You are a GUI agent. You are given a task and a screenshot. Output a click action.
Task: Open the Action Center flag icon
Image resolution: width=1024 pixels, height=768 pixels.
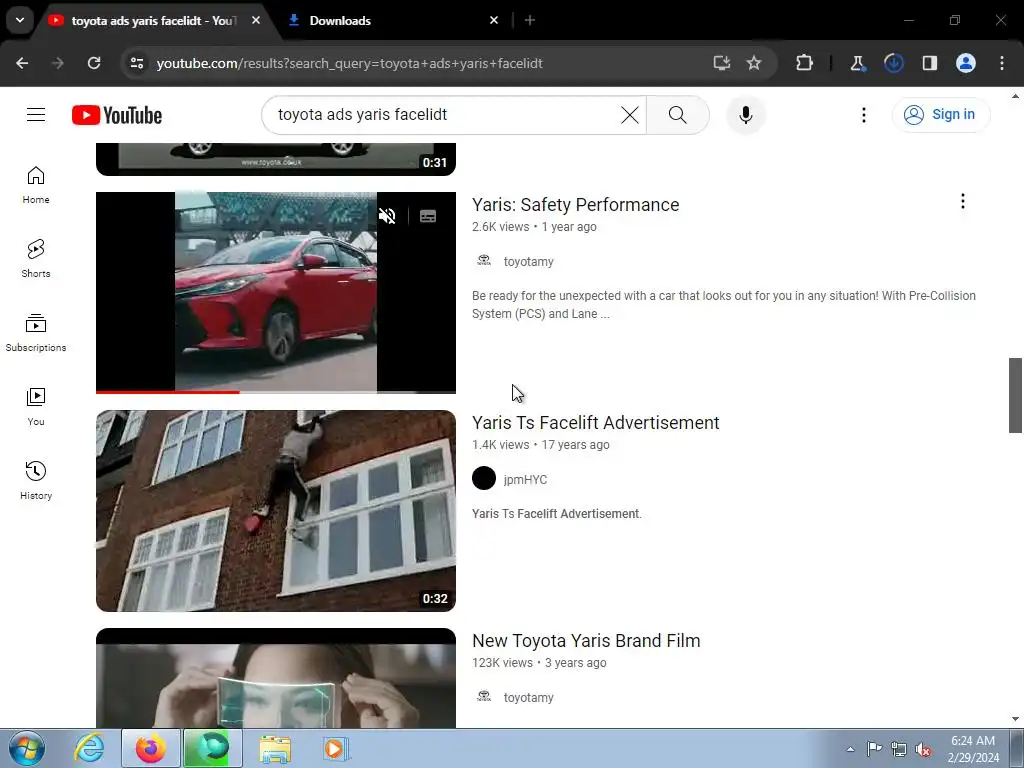point(874,749)
